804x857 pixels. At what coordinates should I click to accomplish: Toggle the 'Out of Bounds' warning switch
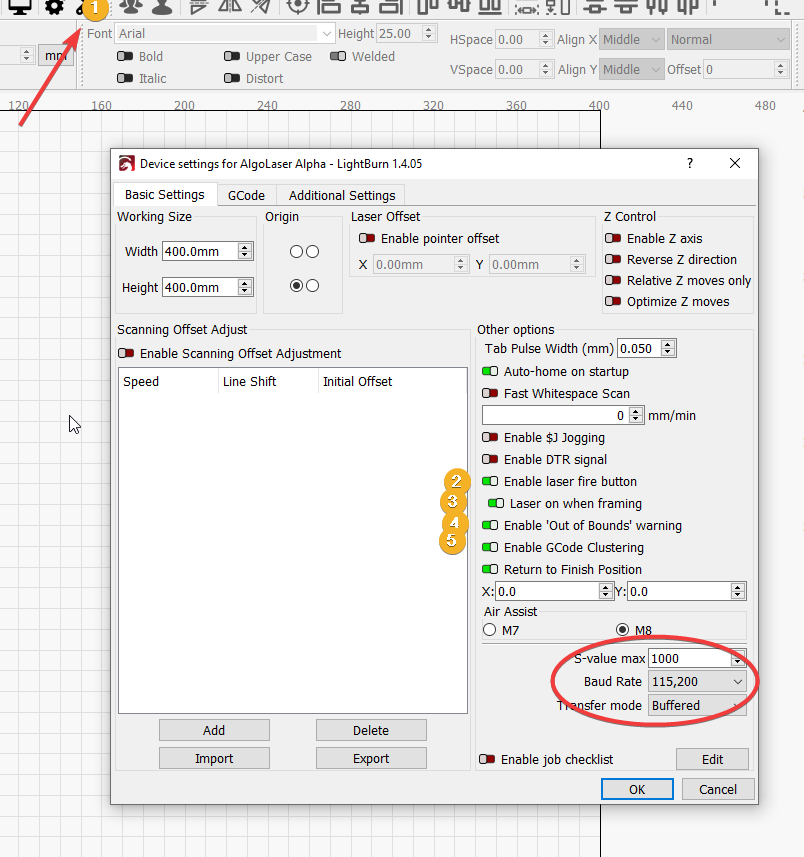[x=490, y=525]
